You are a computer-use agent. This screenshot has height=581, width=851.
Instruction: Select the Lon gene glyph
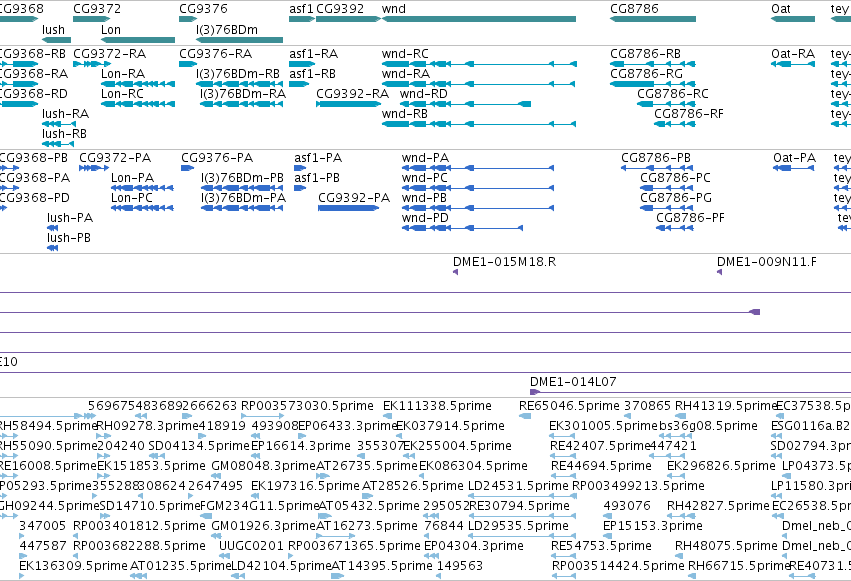click(x=138, y=40)
